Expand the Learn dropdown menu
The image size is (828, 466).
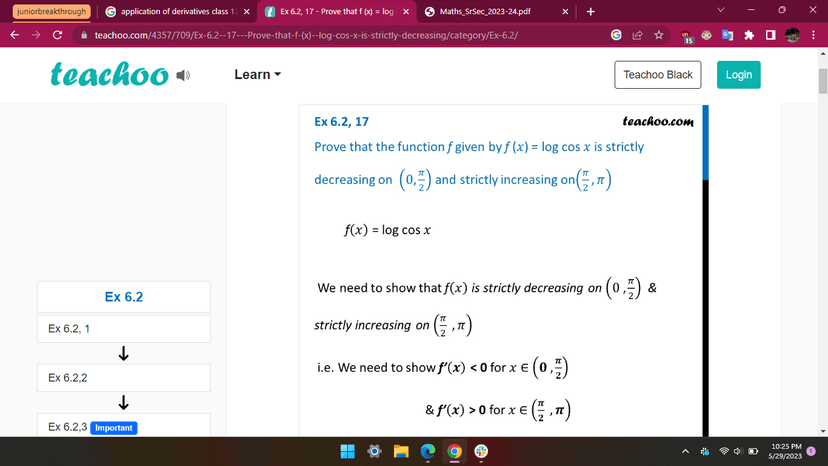pyautogui.click(x=257, y=75)
